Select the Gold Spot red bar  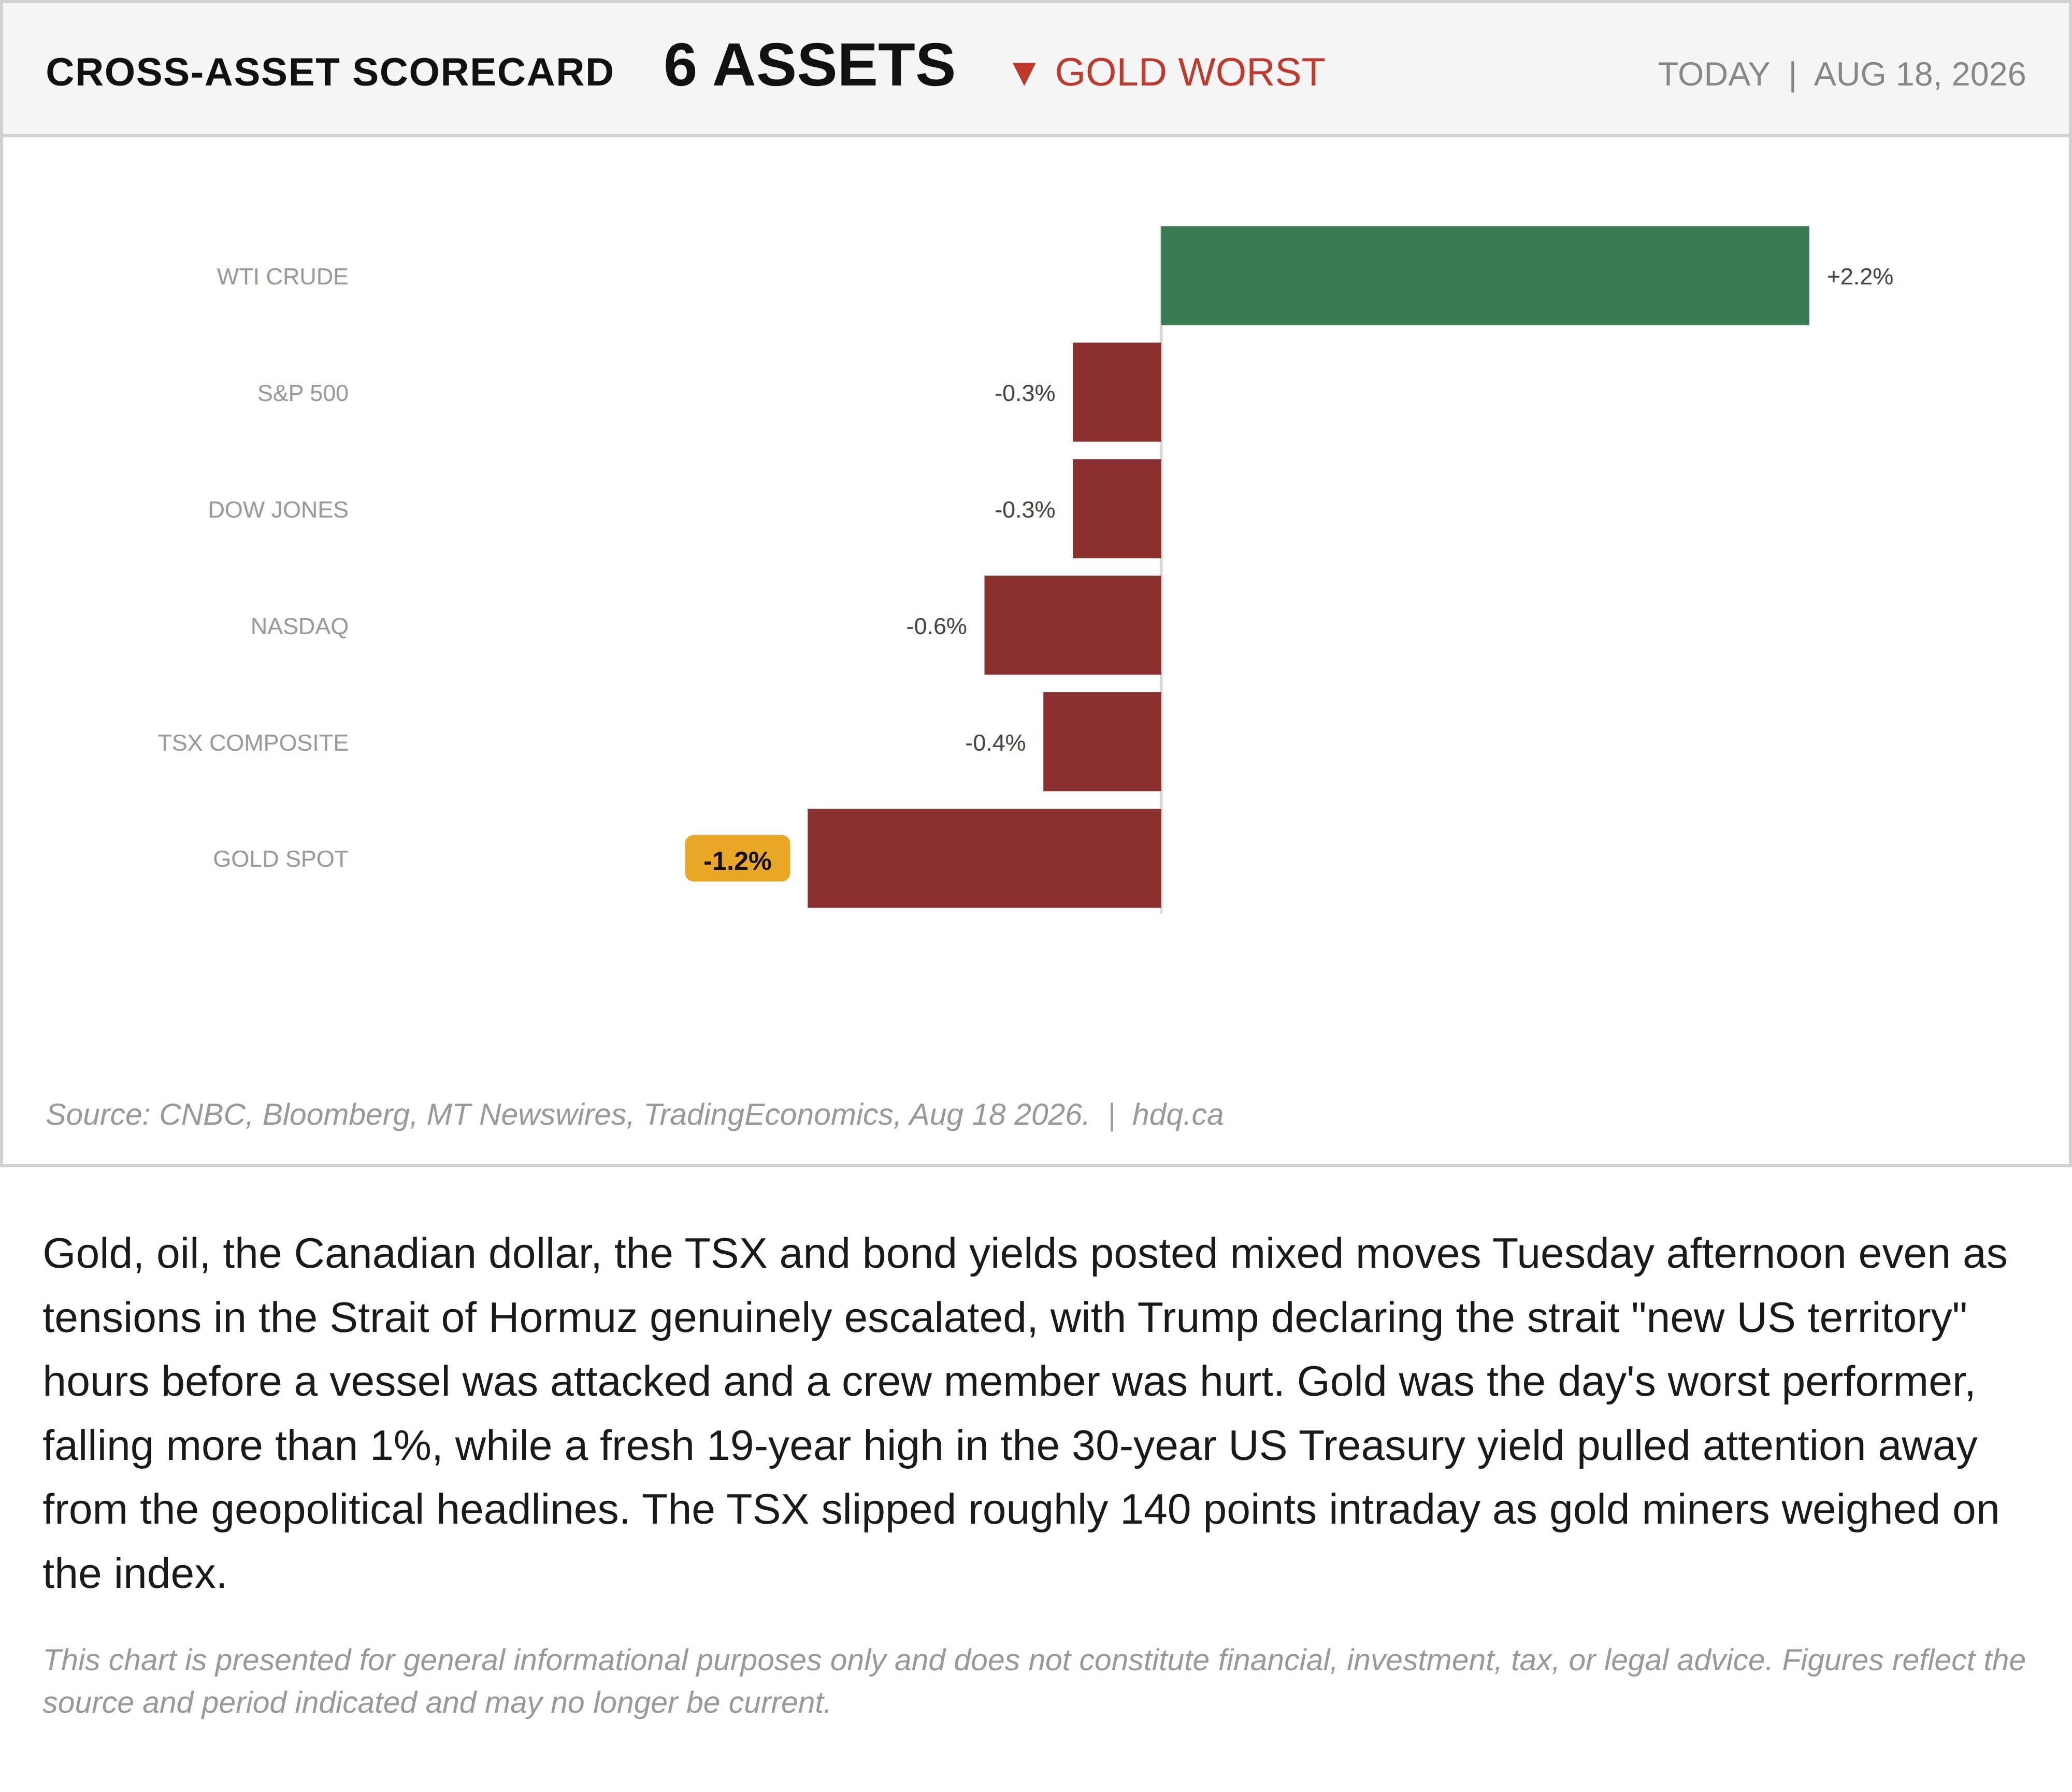984,858
